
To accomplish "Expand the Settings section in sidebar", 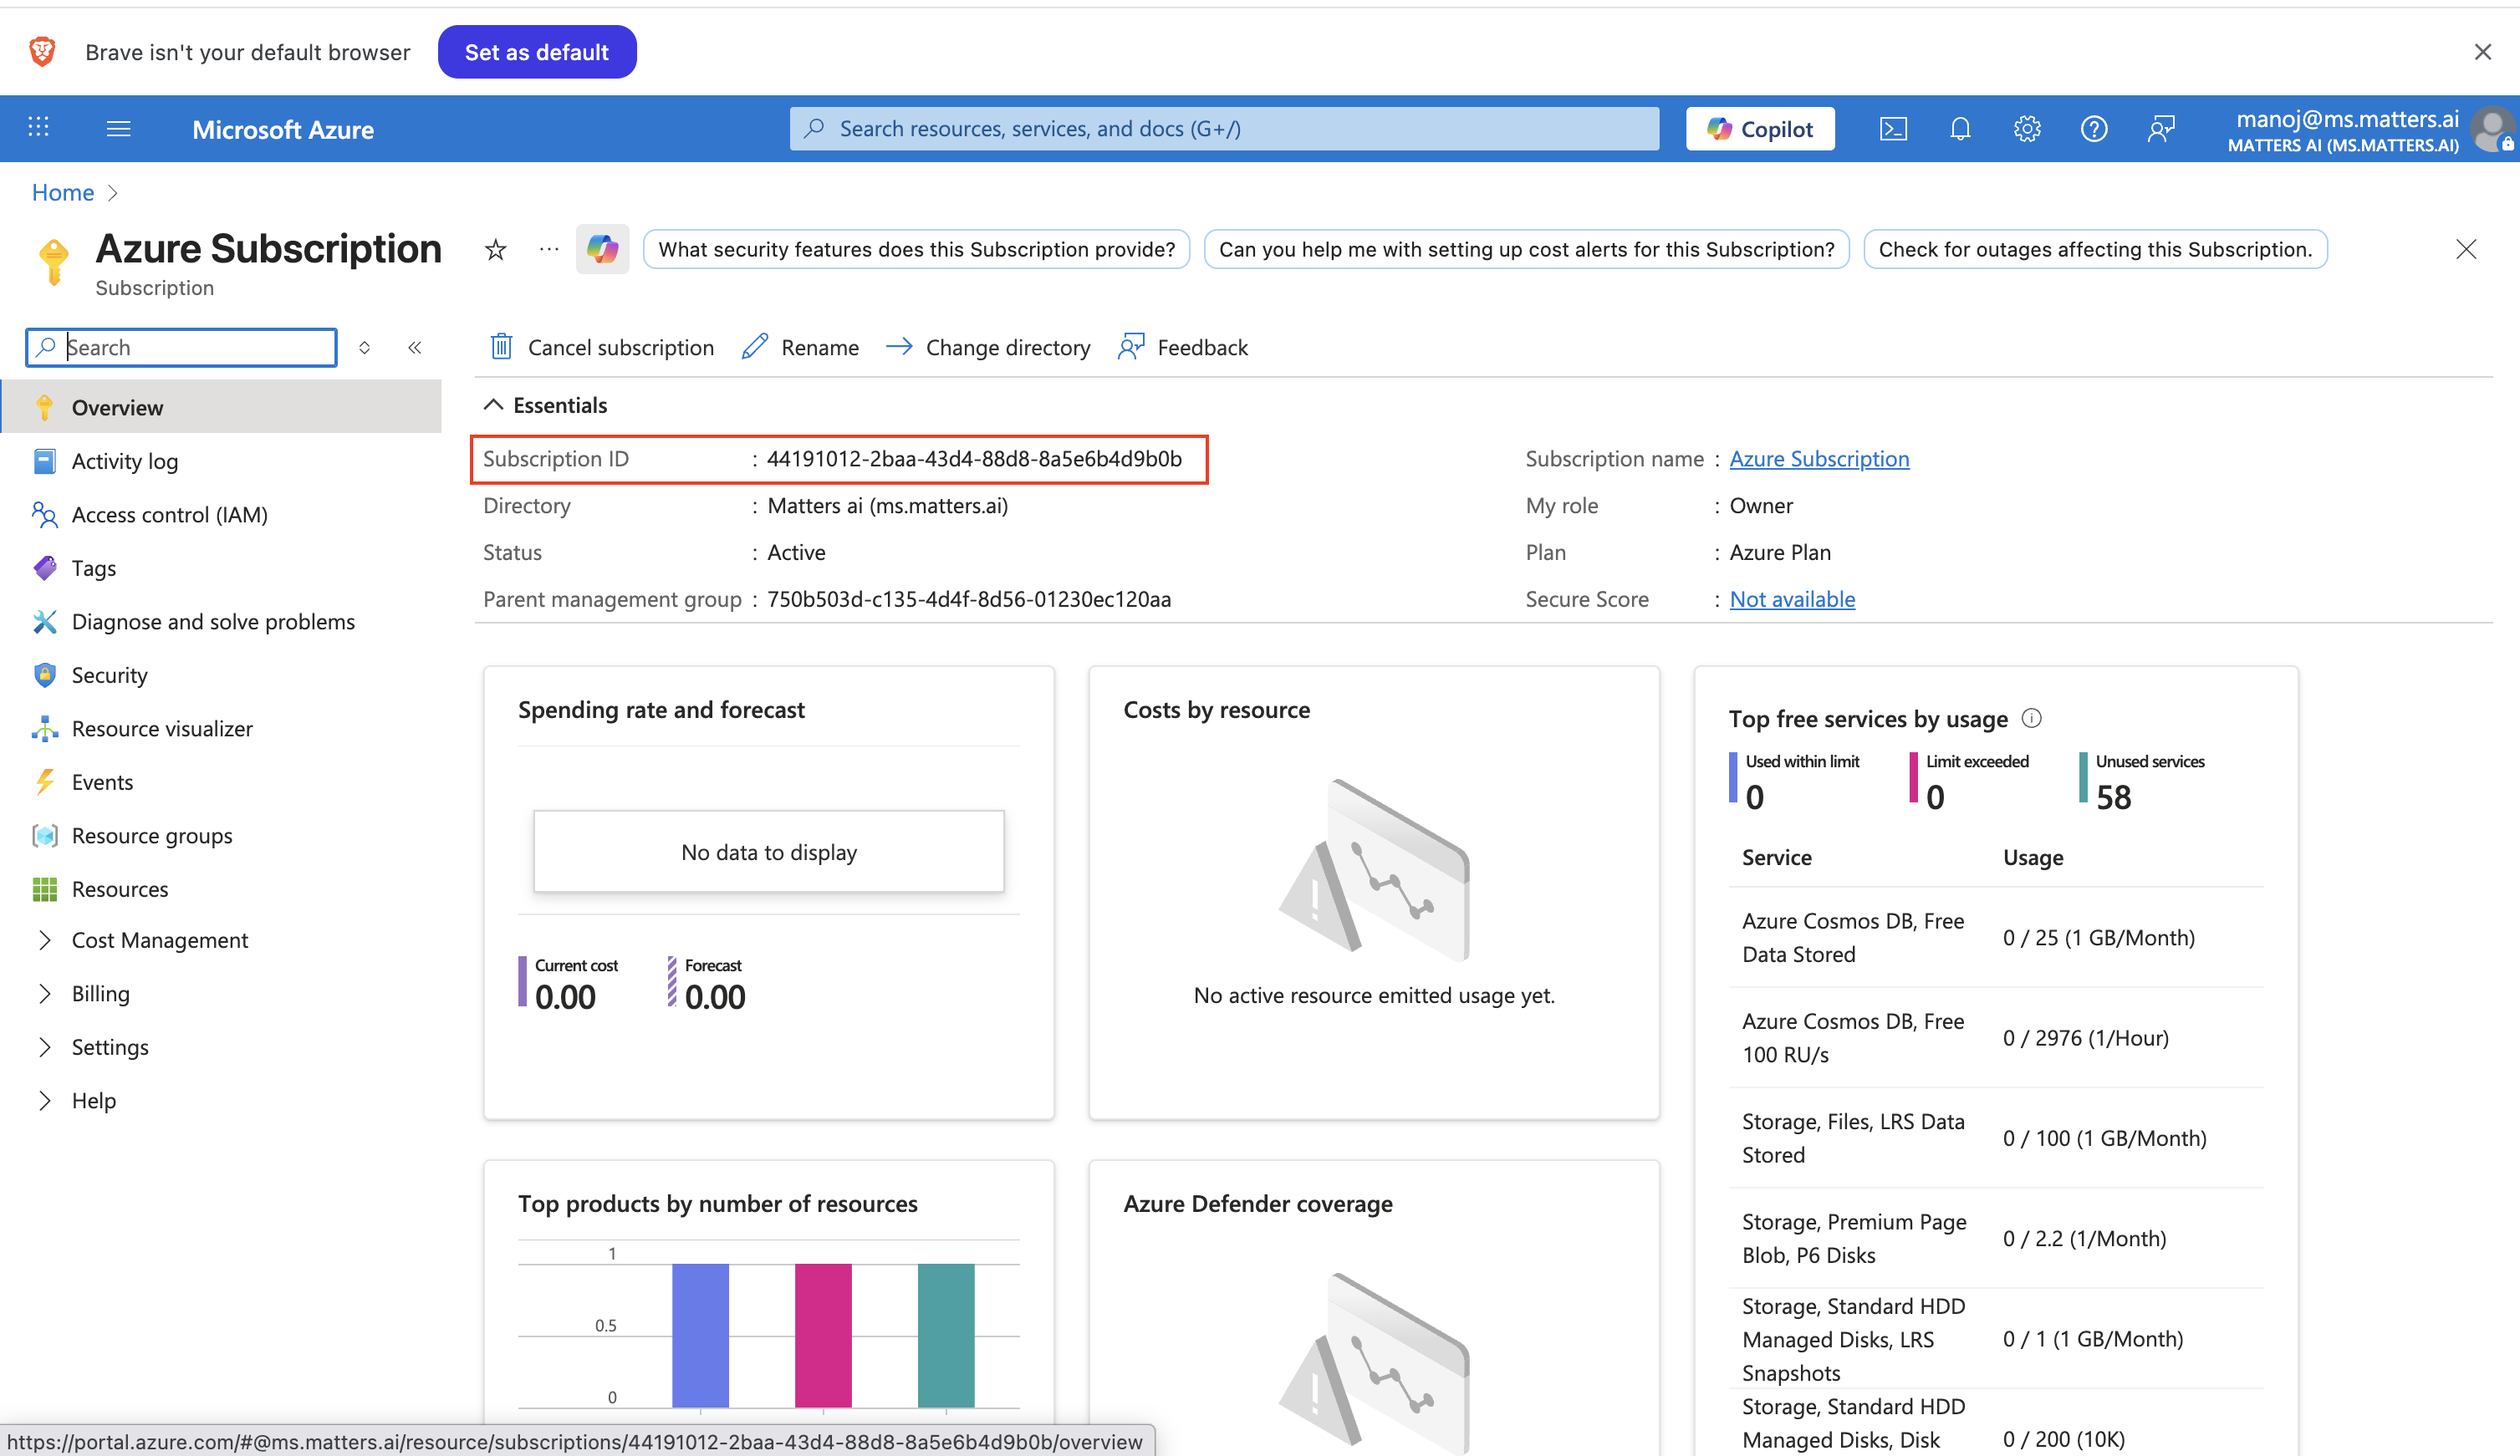I will click(45, 1047).
